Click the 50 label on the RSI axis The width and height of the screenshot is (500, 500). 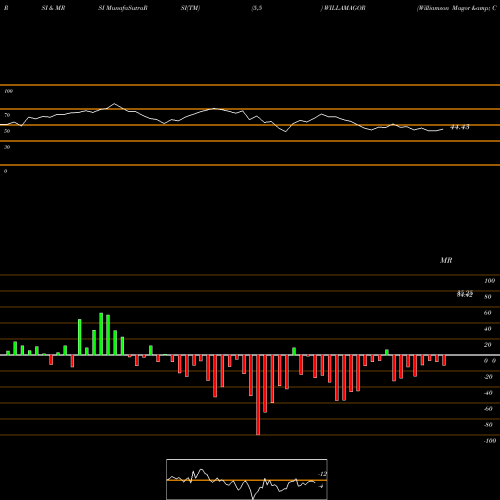pos(7,131)
